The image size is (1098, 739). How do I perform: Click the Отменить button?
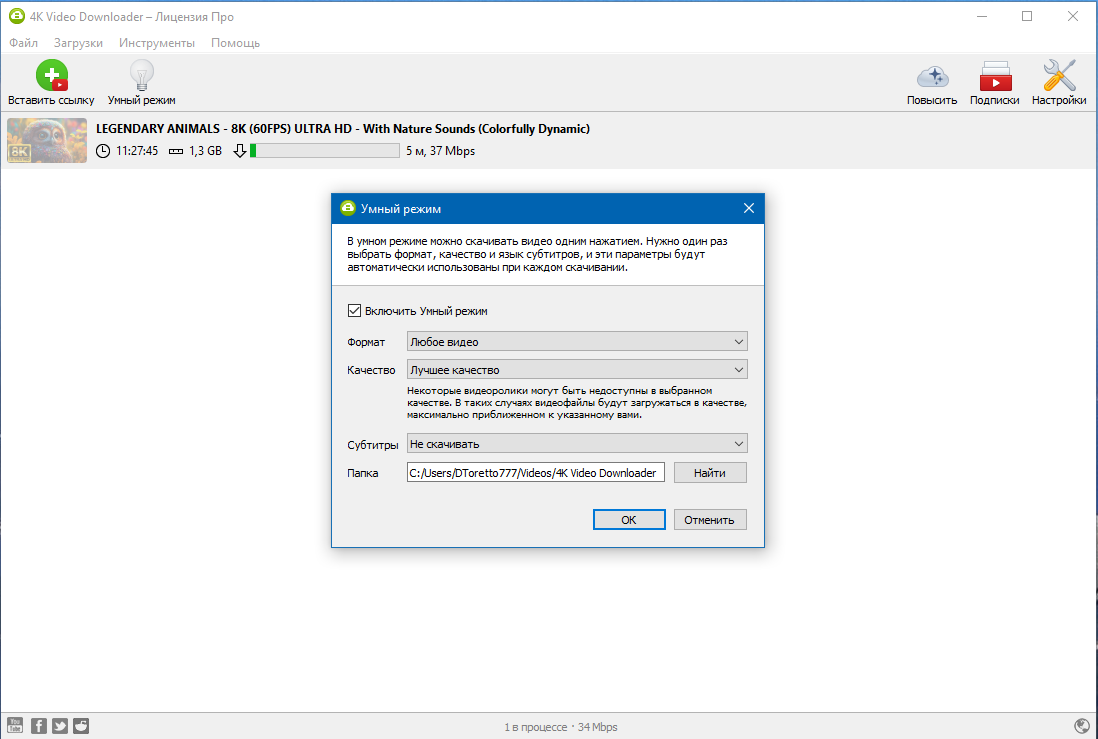[x=710, y=520]
